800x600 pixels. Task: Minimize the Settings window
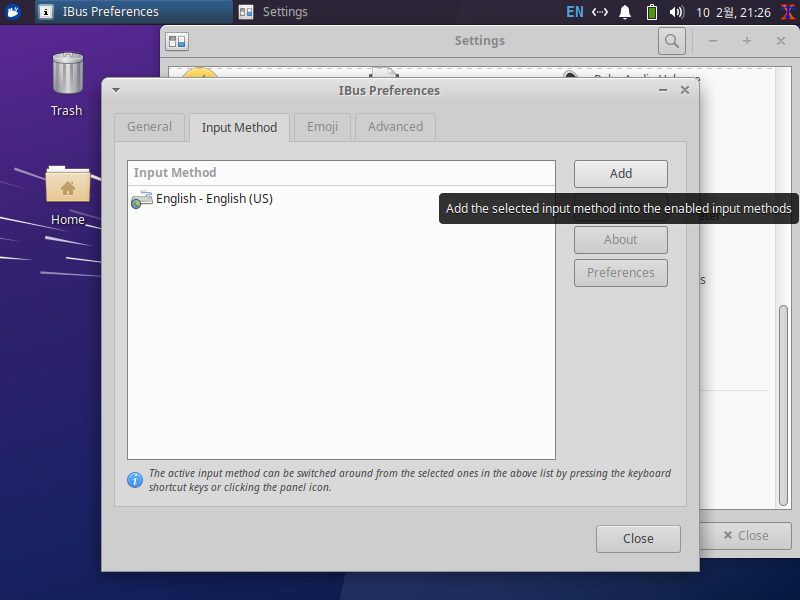pos(713,41)
